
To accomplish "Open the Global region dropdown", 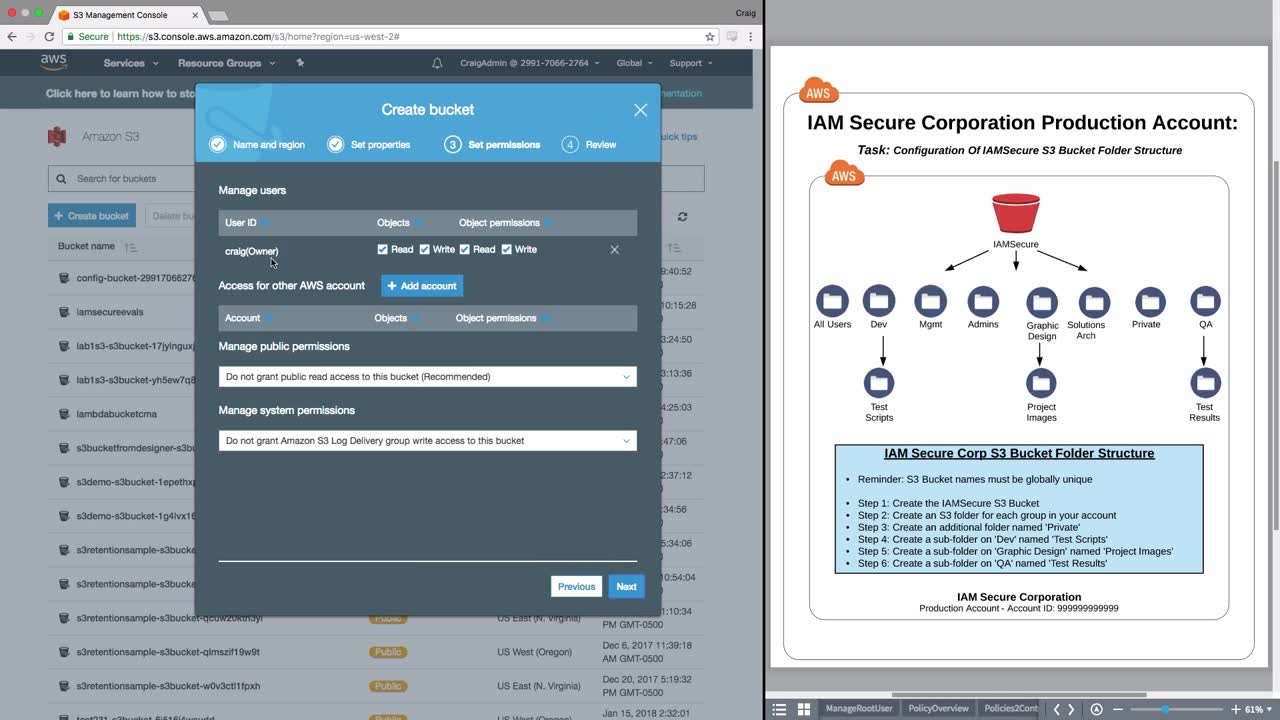I will 635,63.
